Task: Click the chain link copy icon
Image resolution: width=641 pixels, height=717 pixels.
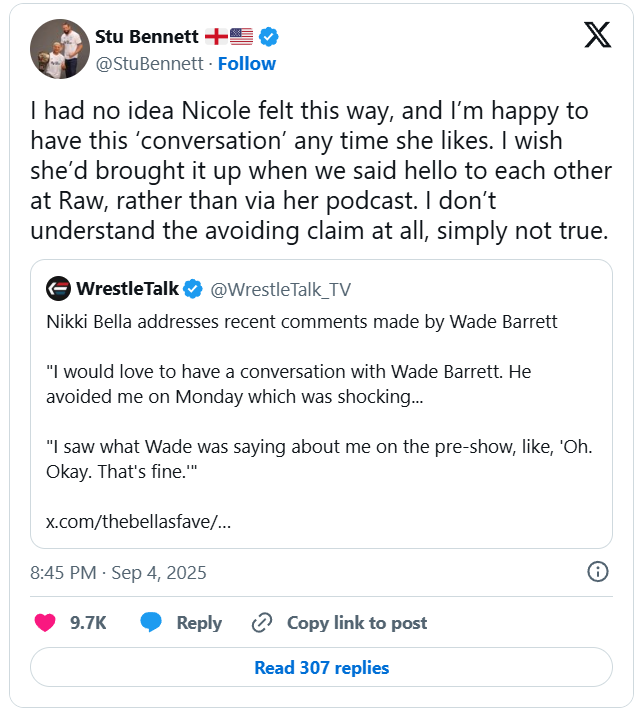Action: [262, 622]
